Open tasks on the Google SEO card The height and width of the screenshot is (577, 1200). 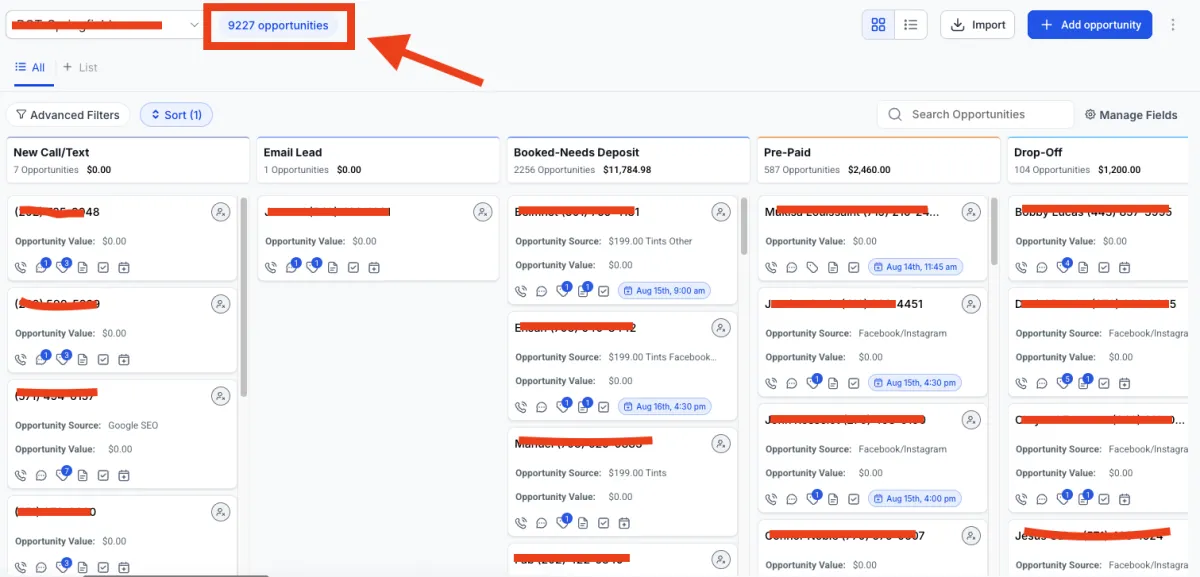click(x=103, y=475)
